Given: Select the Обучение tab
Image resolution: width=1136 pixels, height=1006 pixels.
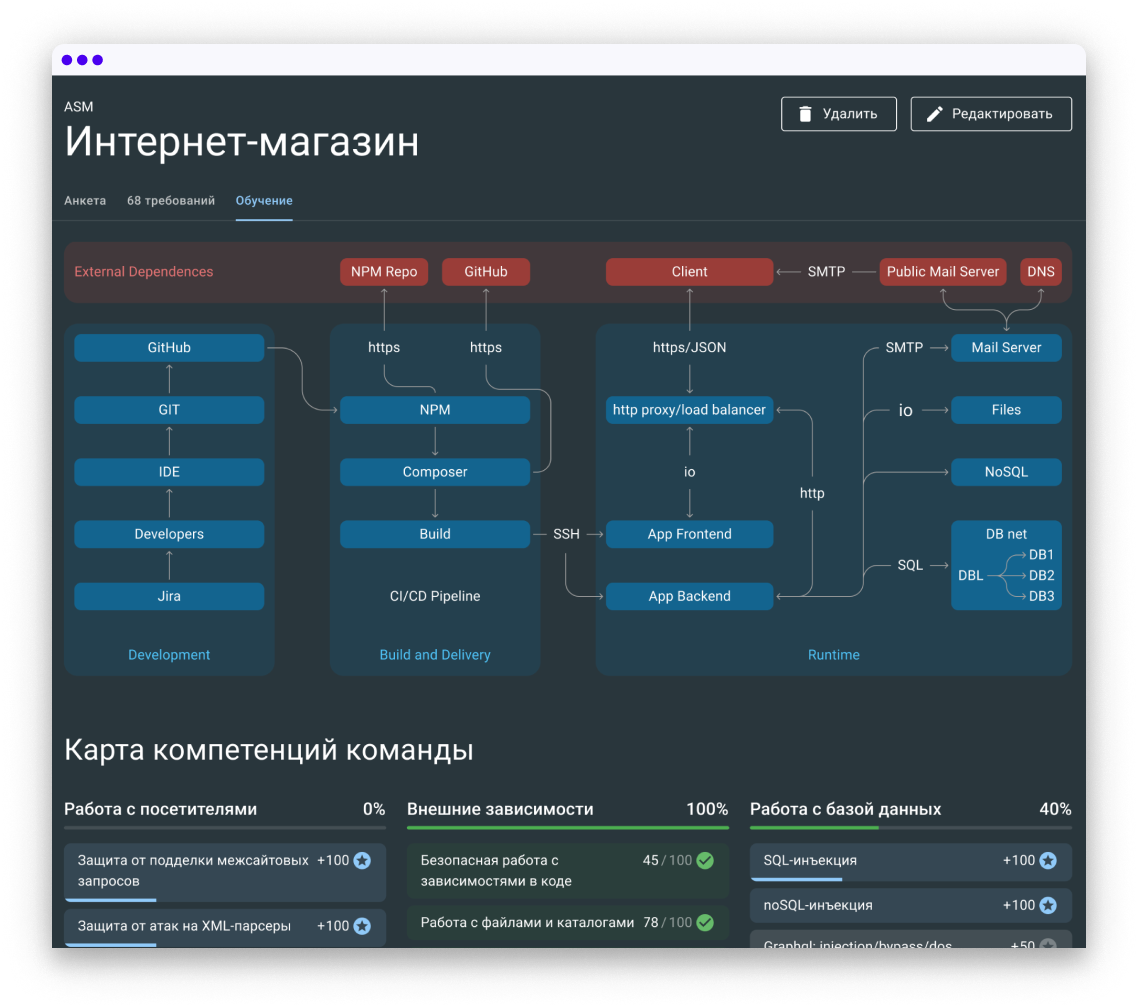Looking at the screenshot, I should (264, 201).
